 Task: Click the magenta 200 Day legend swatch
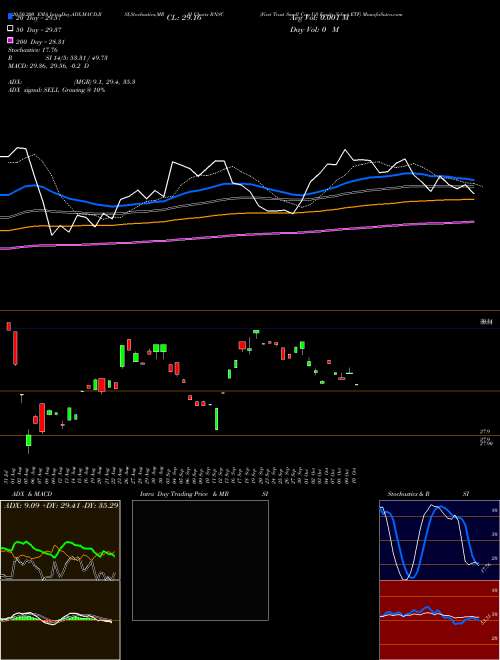point(10,41)
